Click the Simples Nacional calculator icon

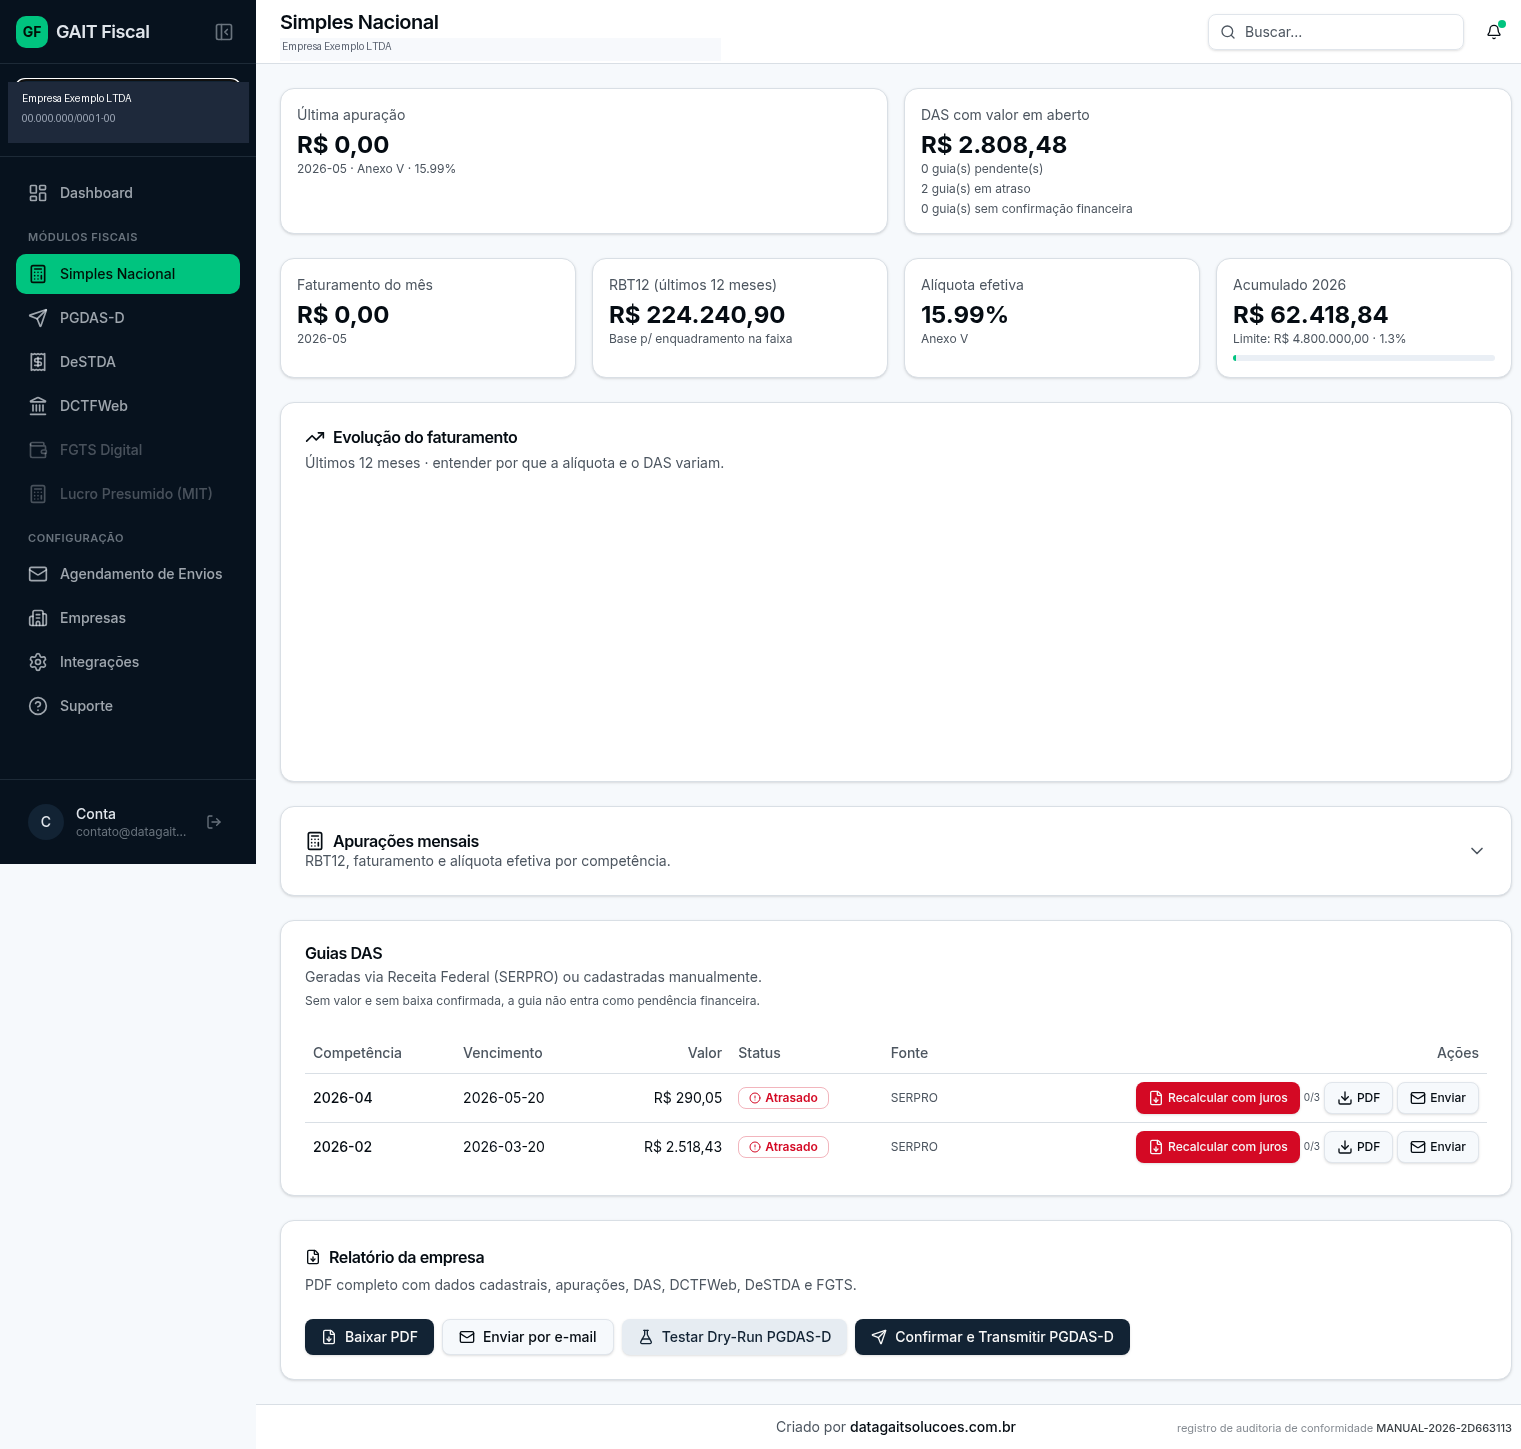pos(38,274)
